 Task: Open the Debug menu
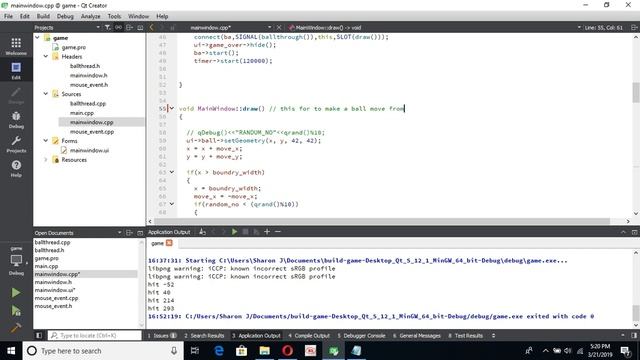click(65, 16)
